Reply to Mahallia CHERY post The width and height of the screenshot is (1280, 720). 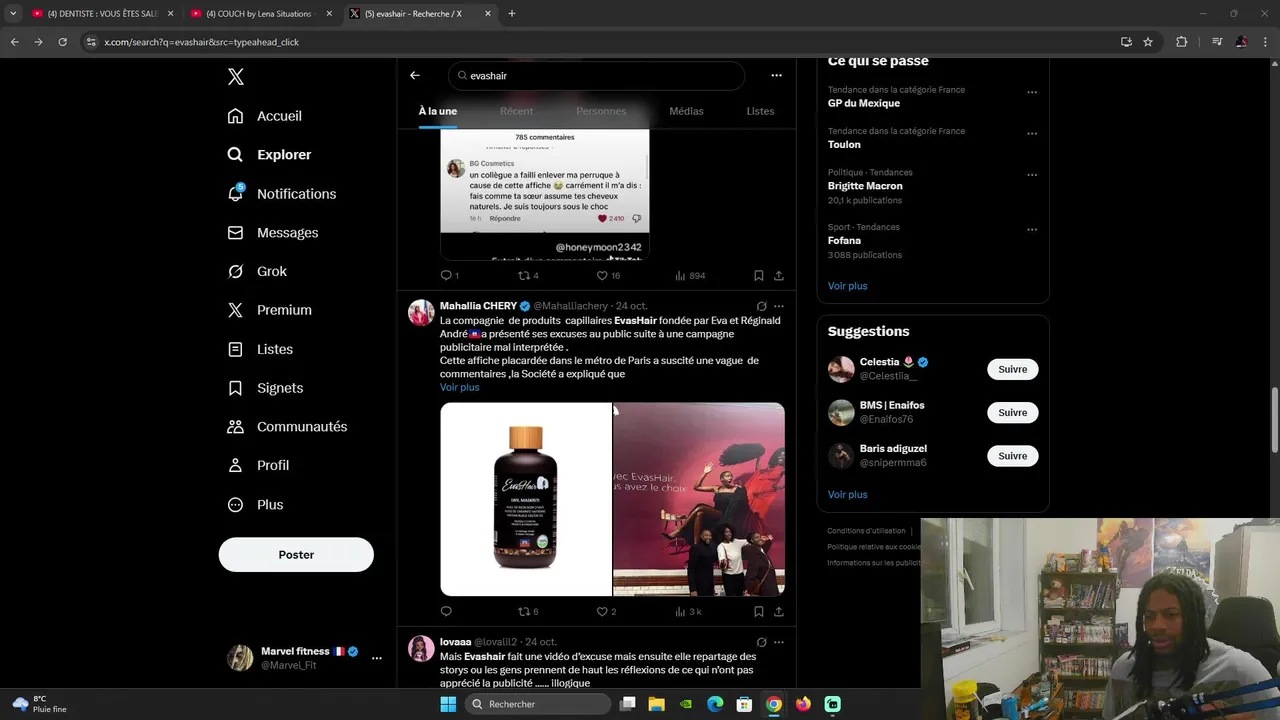446,611
